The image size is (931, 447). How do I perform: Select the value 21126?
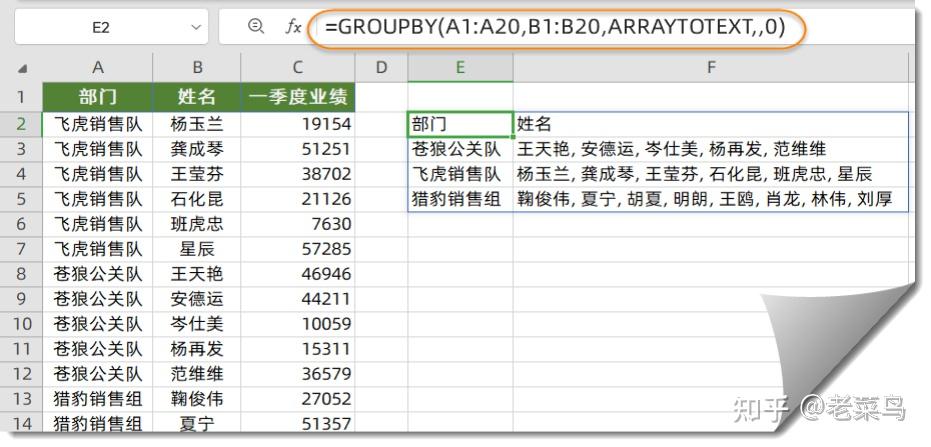pos(298,199)
